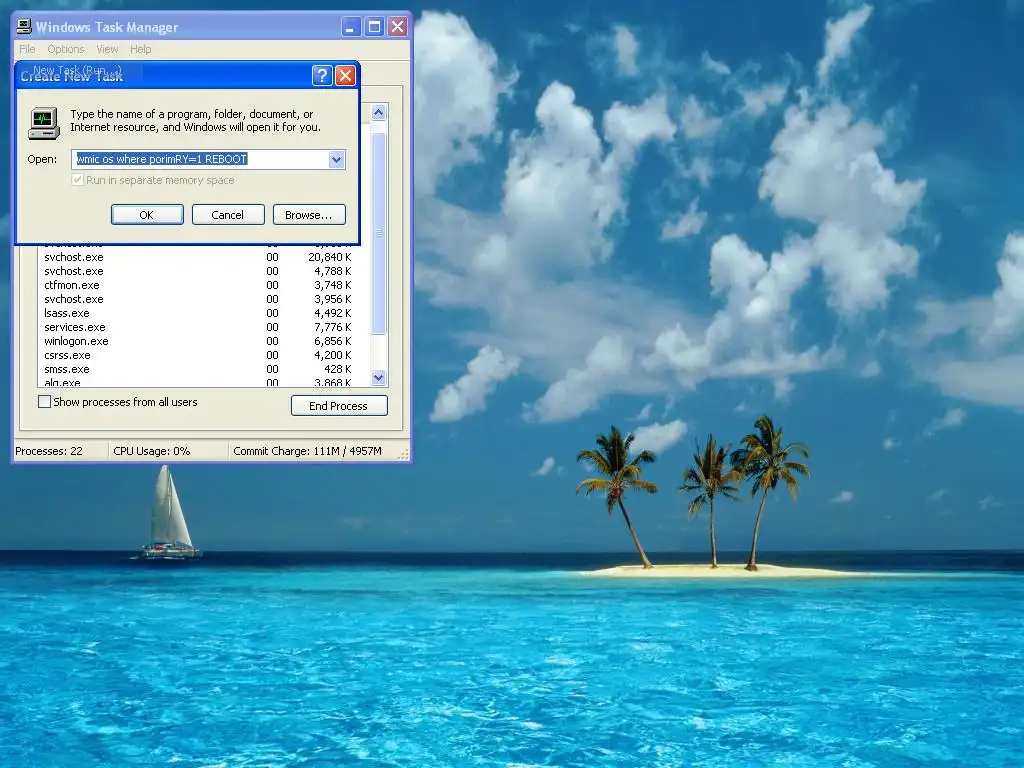Click the Task Manager title bar icon
The height and width of the screenshot is (768, 1024).
tap(24, 27)
